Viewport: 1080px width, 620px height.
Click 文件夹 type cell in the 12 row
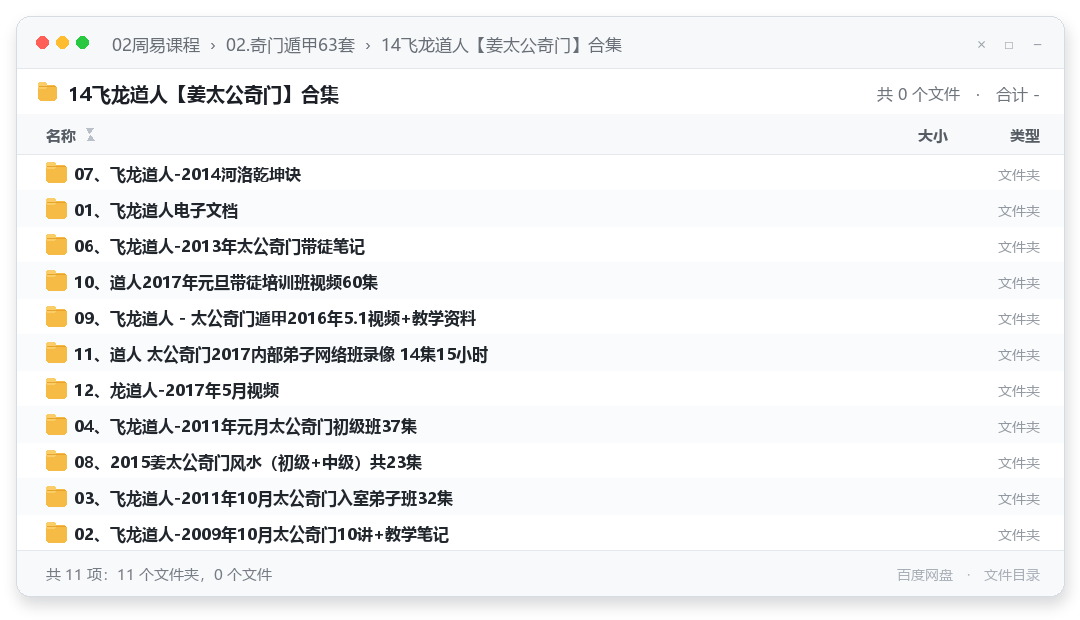point(1019,391)
